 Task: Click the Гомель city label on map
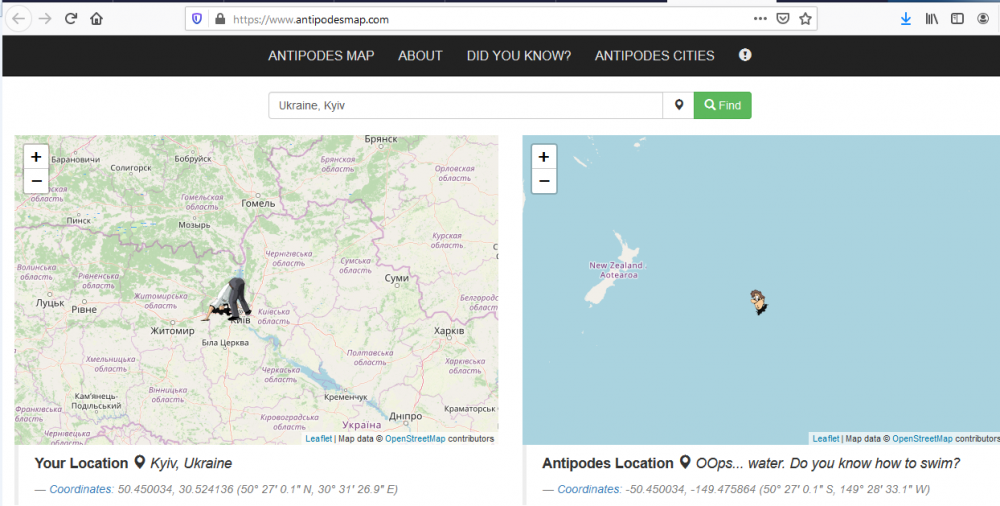pos(258,204)
